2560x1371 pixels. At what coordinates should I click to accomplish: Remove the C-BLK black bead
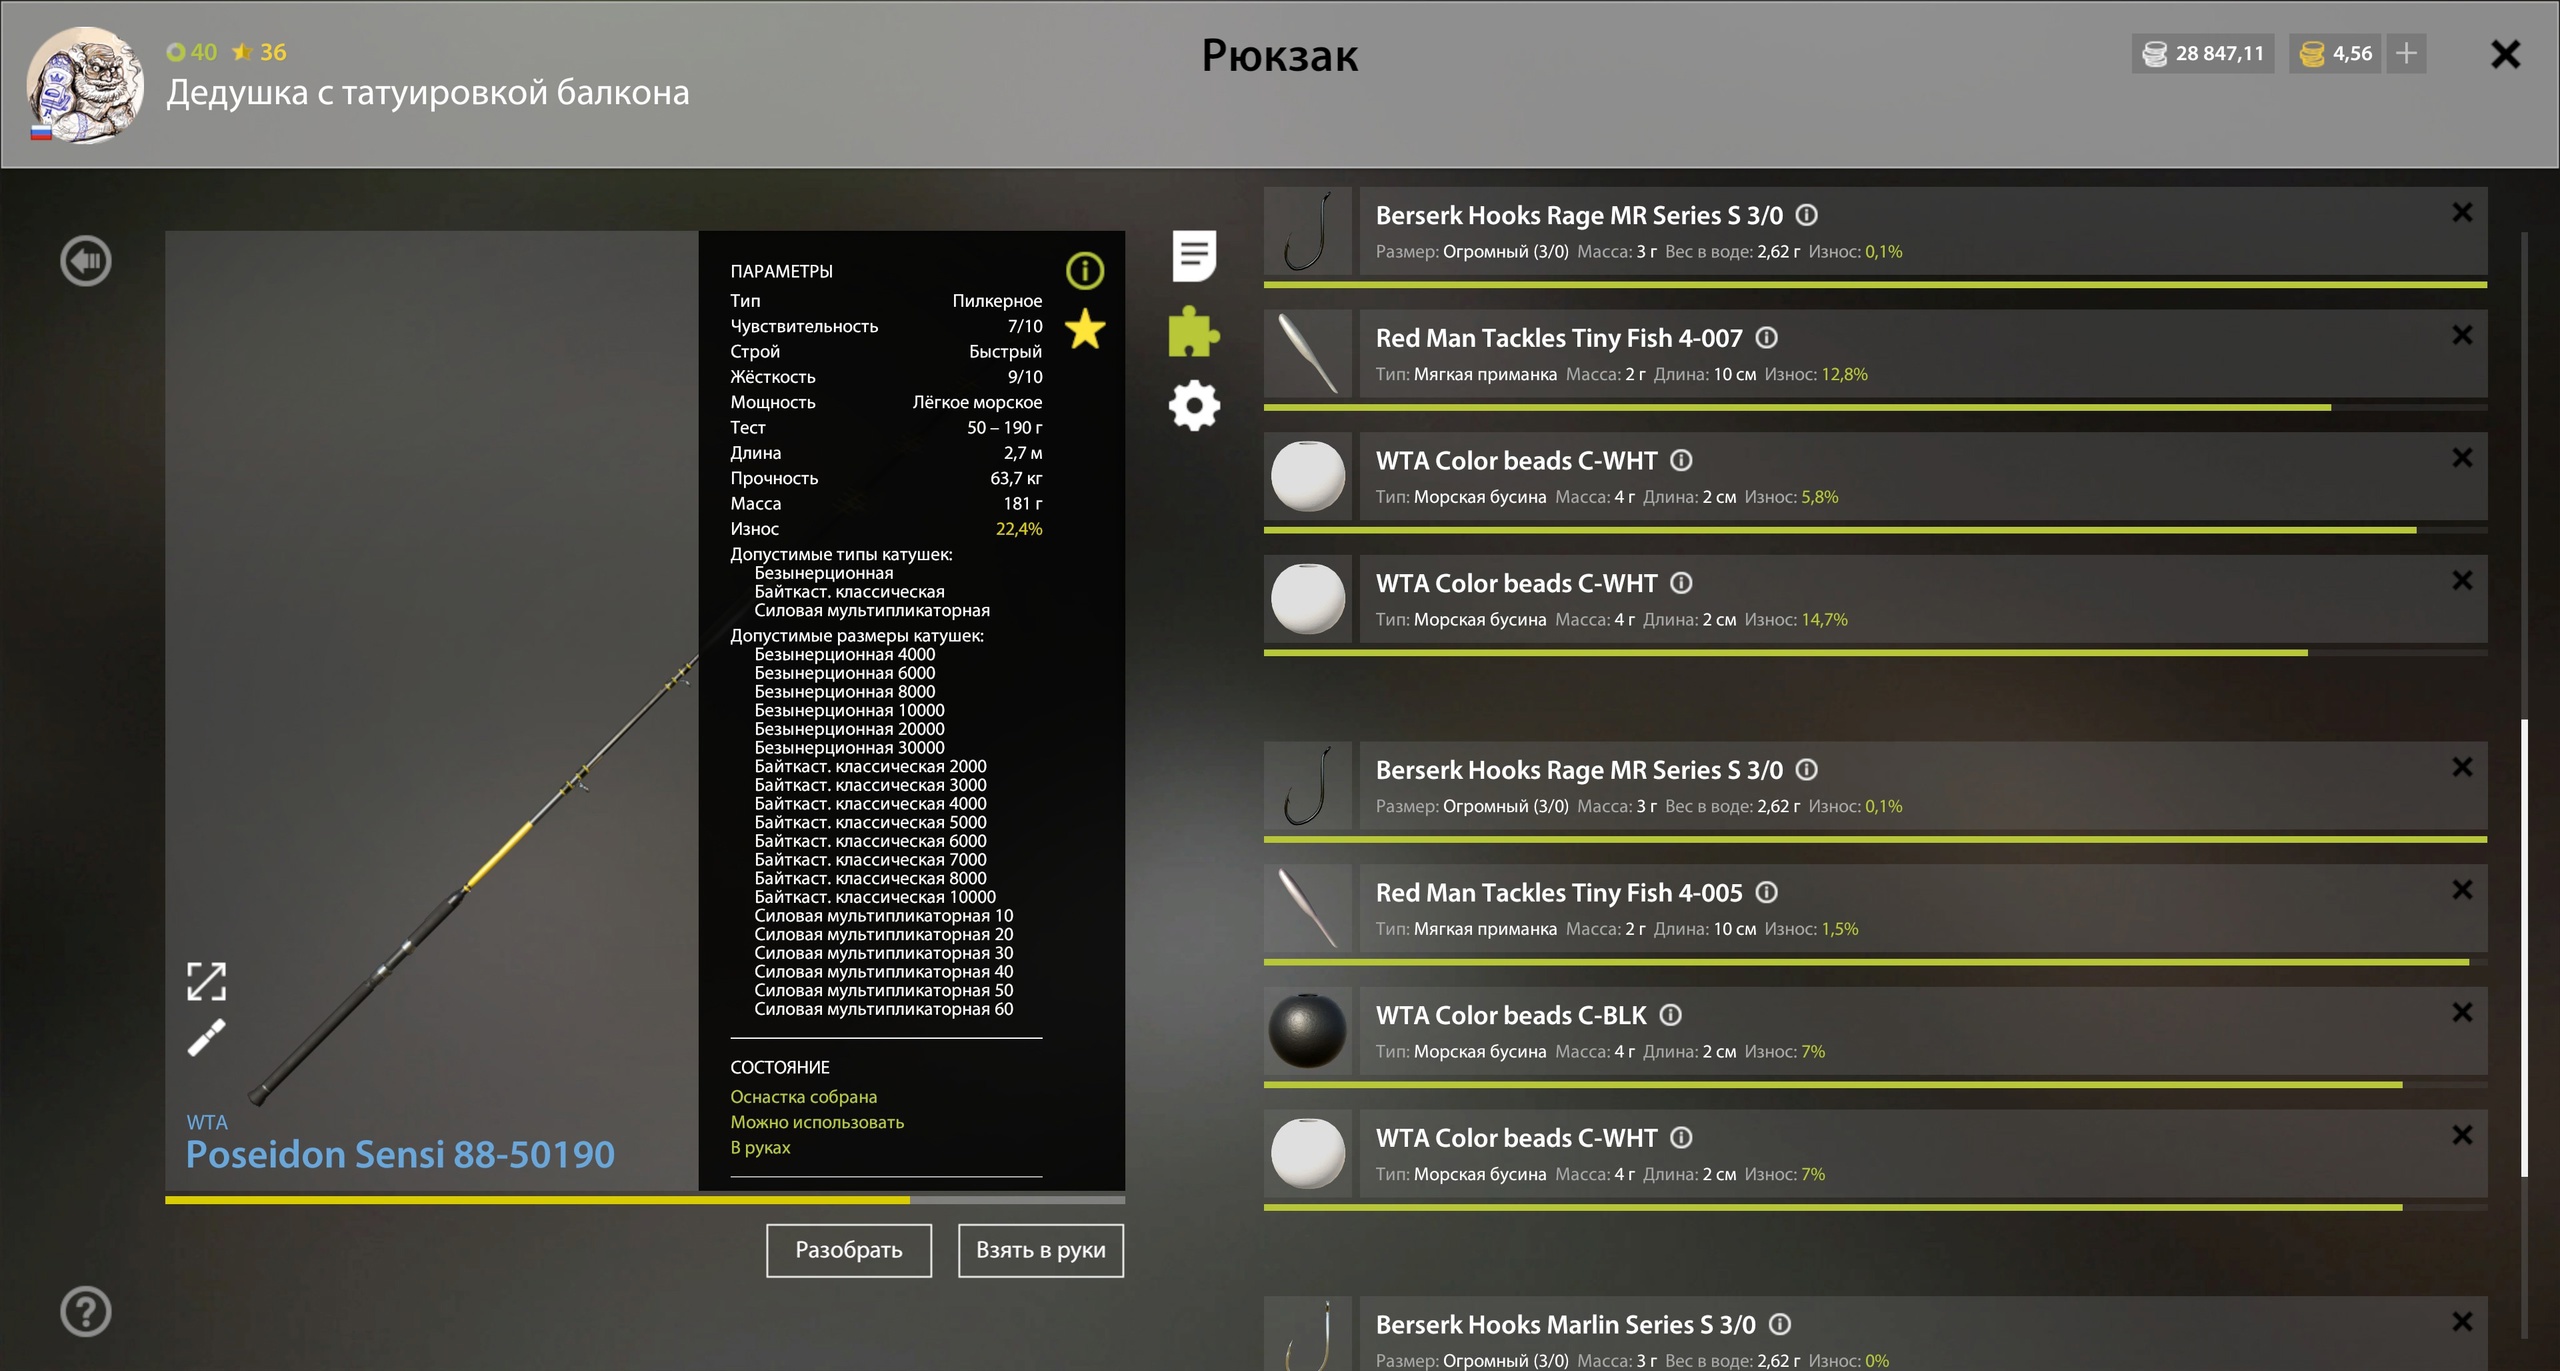[x=2462, y=1012]
